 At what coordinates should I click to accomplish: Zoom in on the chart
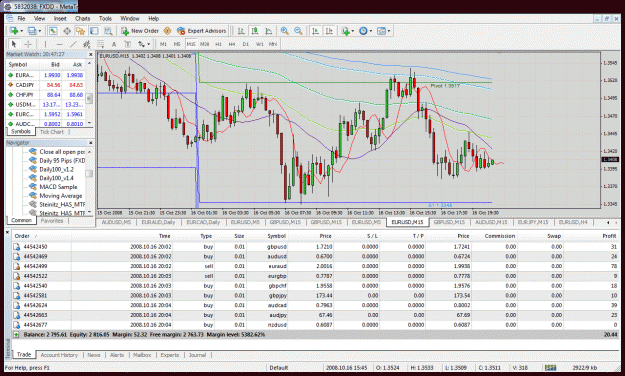285,31
